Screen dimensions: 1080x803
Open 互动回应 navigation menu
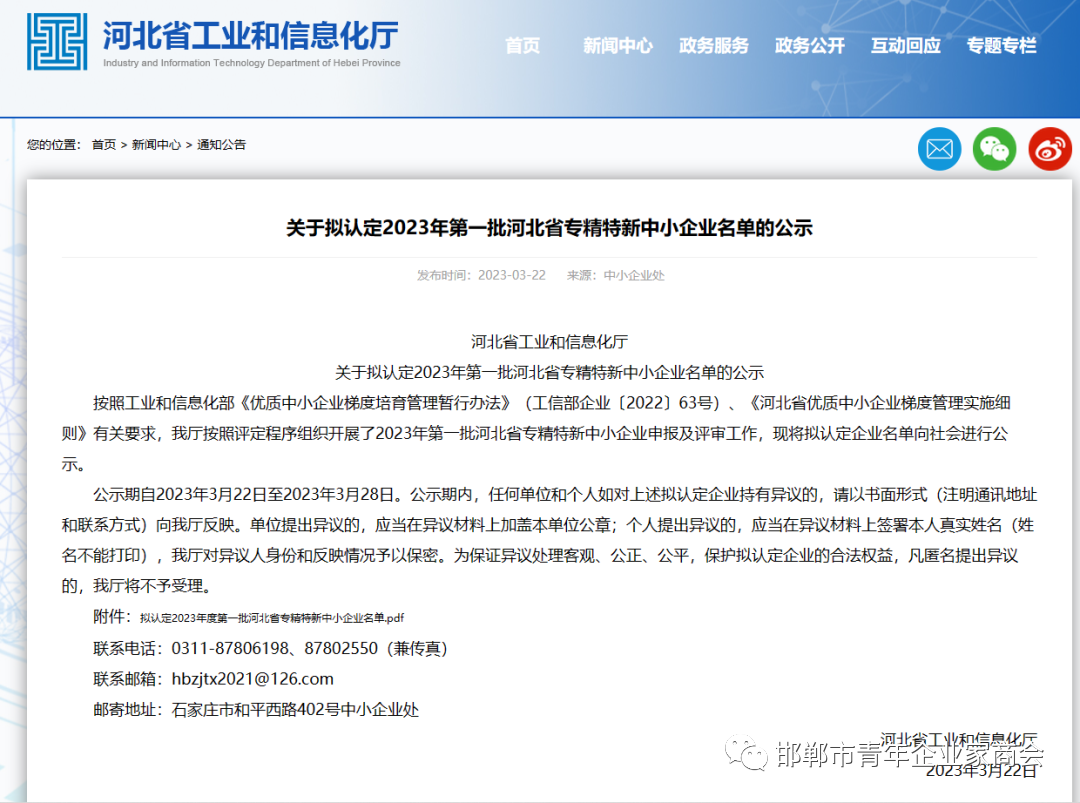click(x=906, y=45)
